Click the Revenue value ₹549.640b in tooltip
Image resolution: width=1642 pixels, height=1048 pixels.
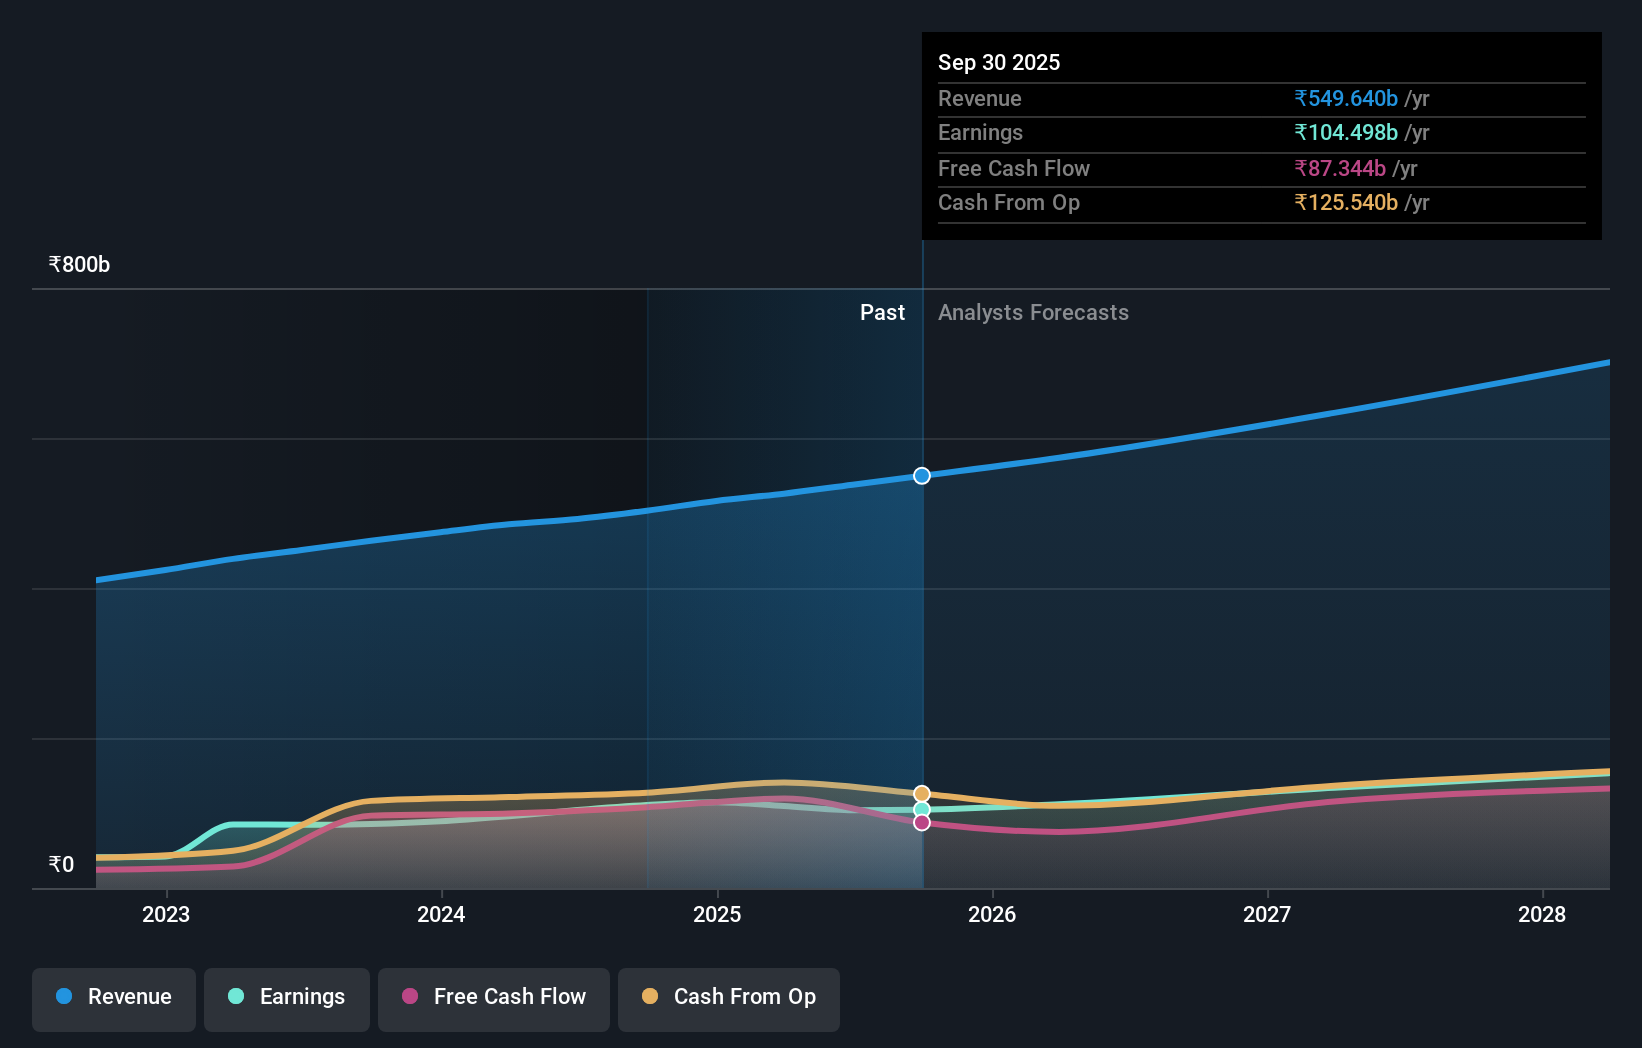click(x=1346, y=99)
